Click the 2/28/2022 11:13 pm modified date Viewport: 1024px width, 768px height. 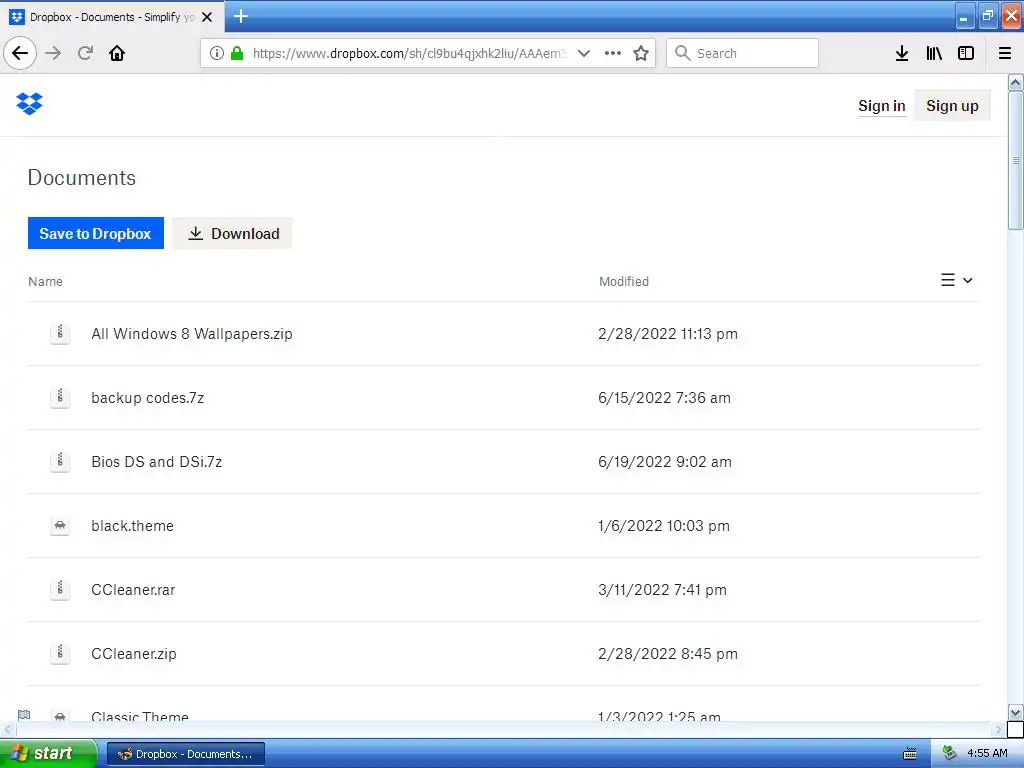pyautogui.click(x=668, y=334)
